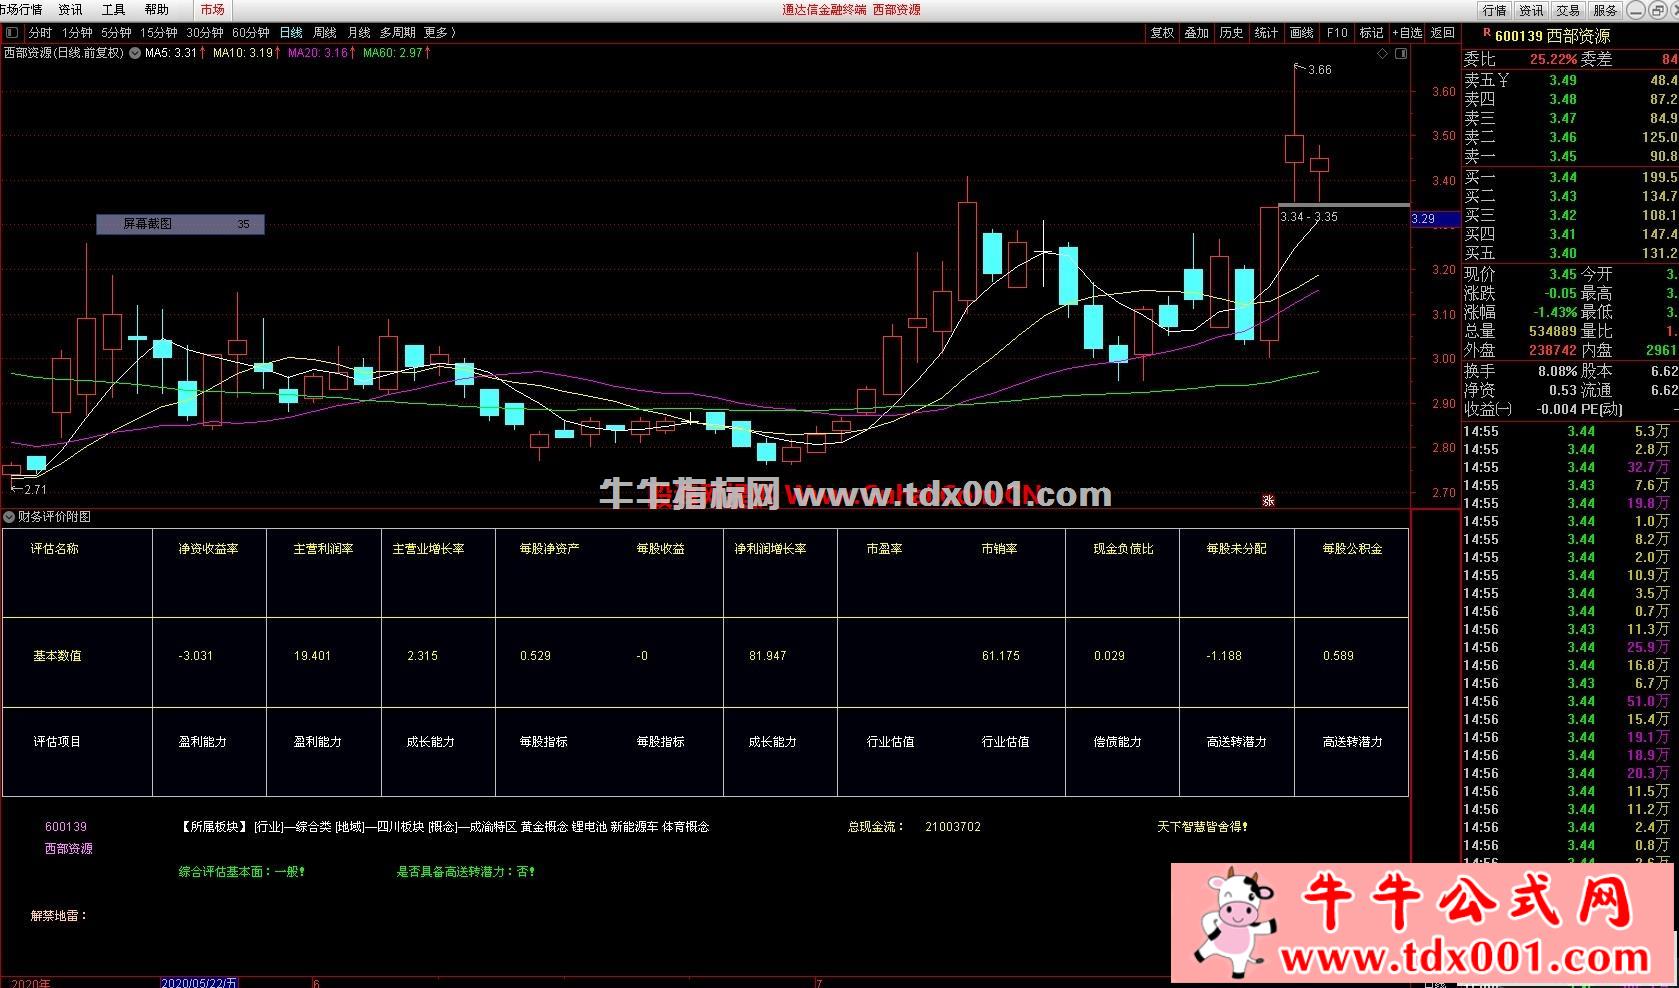This screenshot has width=1679, height=988.
Task: Click the 61.175 value cell
Action: click(x=1001, y=656)
